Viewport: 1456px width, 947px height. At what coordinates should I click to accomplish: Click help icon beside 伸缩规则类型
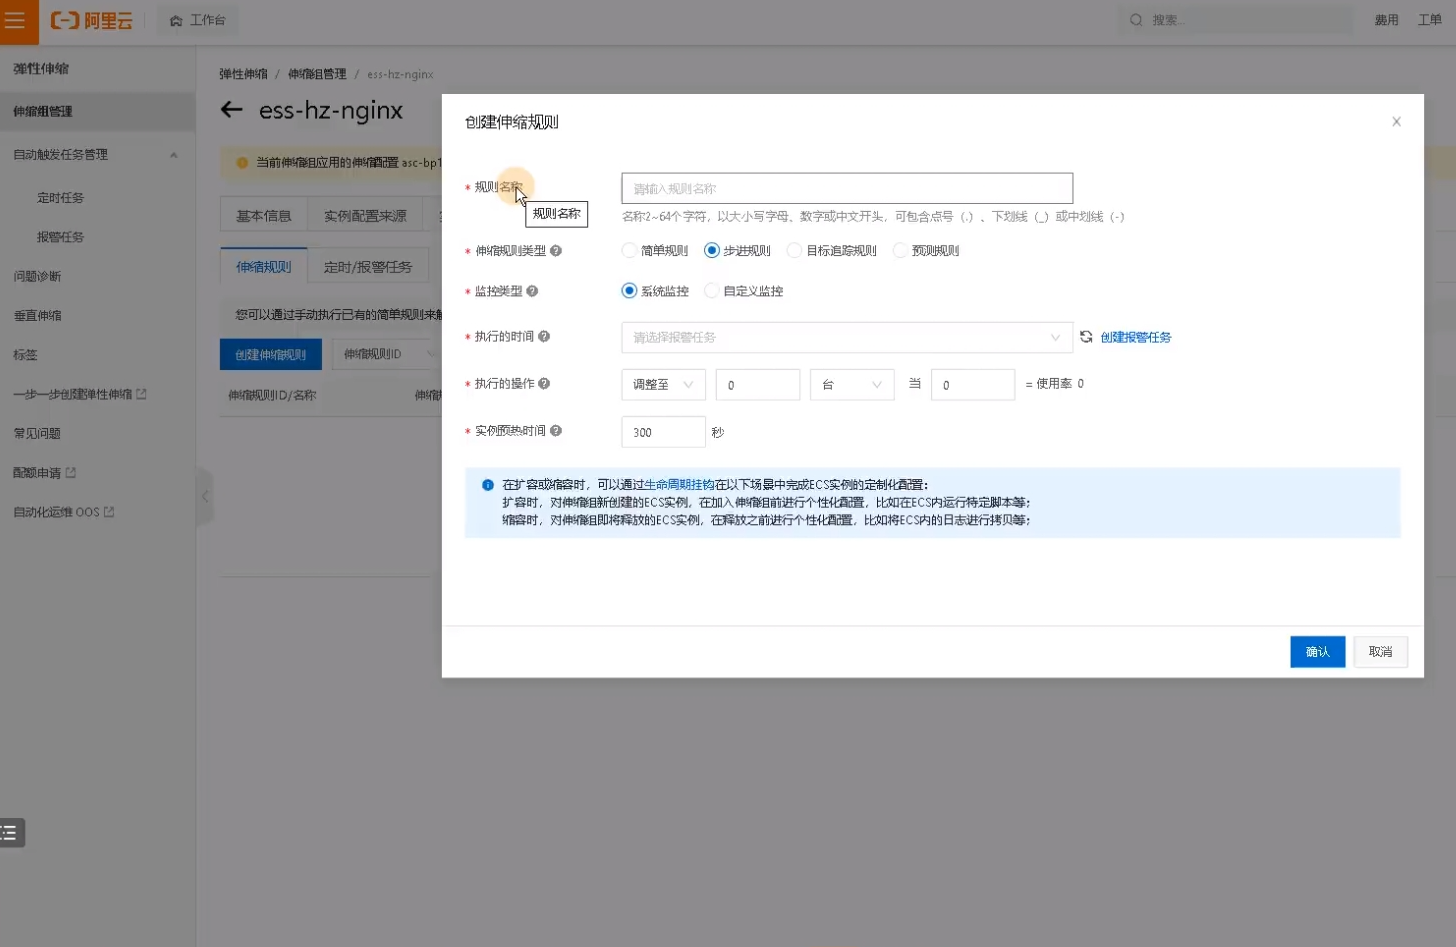pos(556,251)
